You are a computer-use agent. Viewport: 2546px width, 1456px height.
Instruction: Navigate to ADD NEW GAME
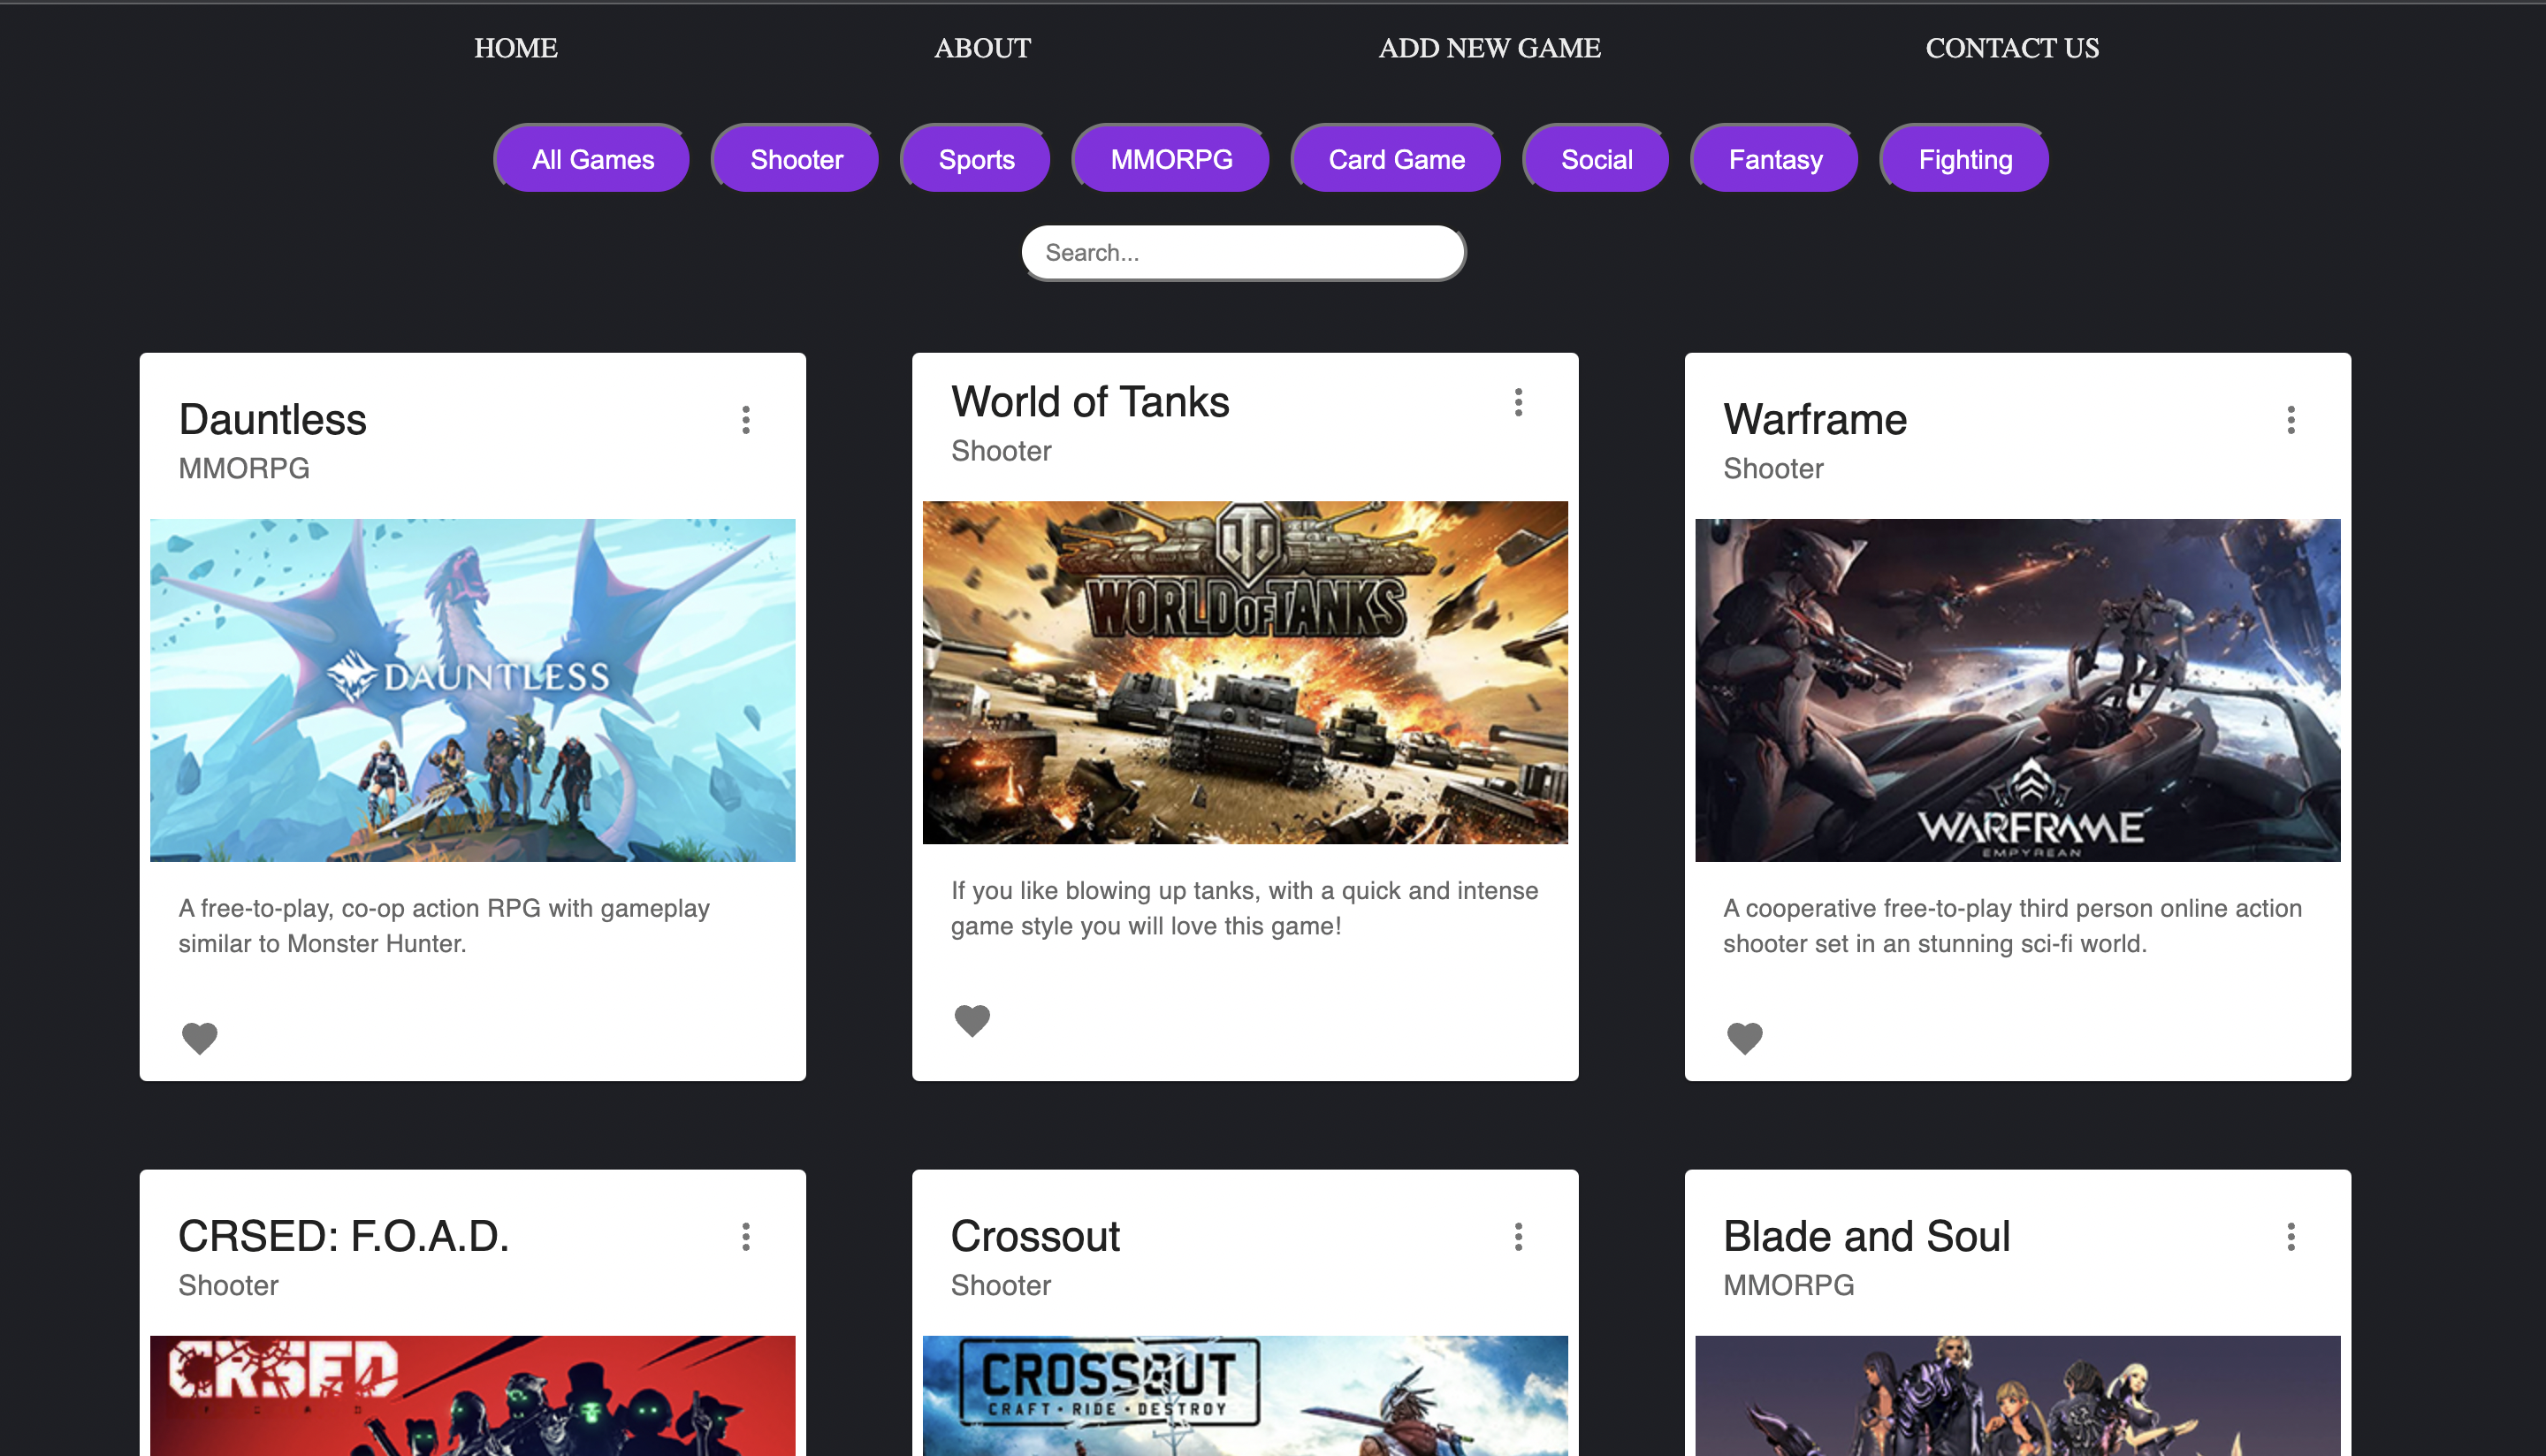coord(1489,48)
